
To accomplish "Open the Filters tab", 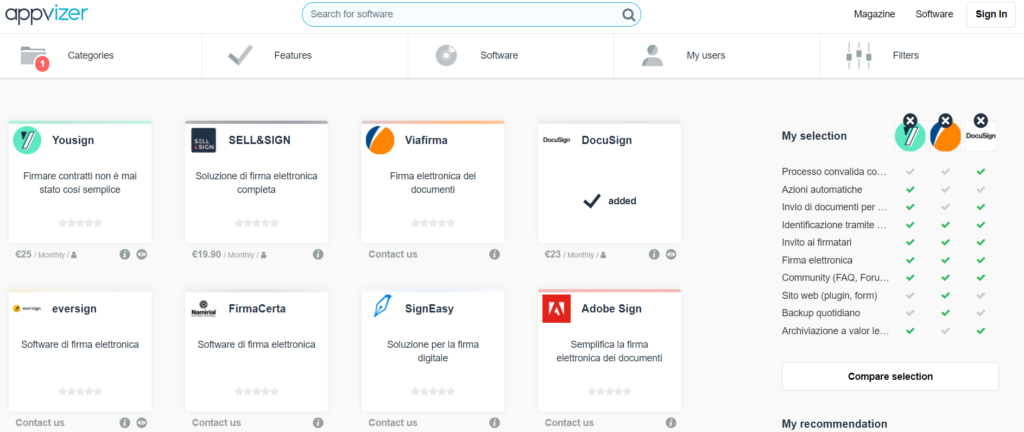I will pyautogui.click(x=921, y=55).
